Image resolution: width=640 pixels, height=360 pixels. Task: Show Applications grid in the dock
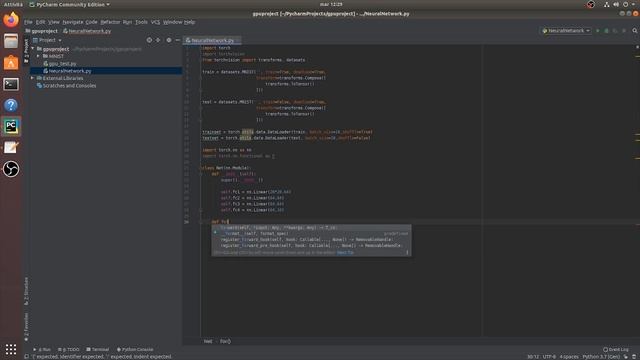coord(11,349)
